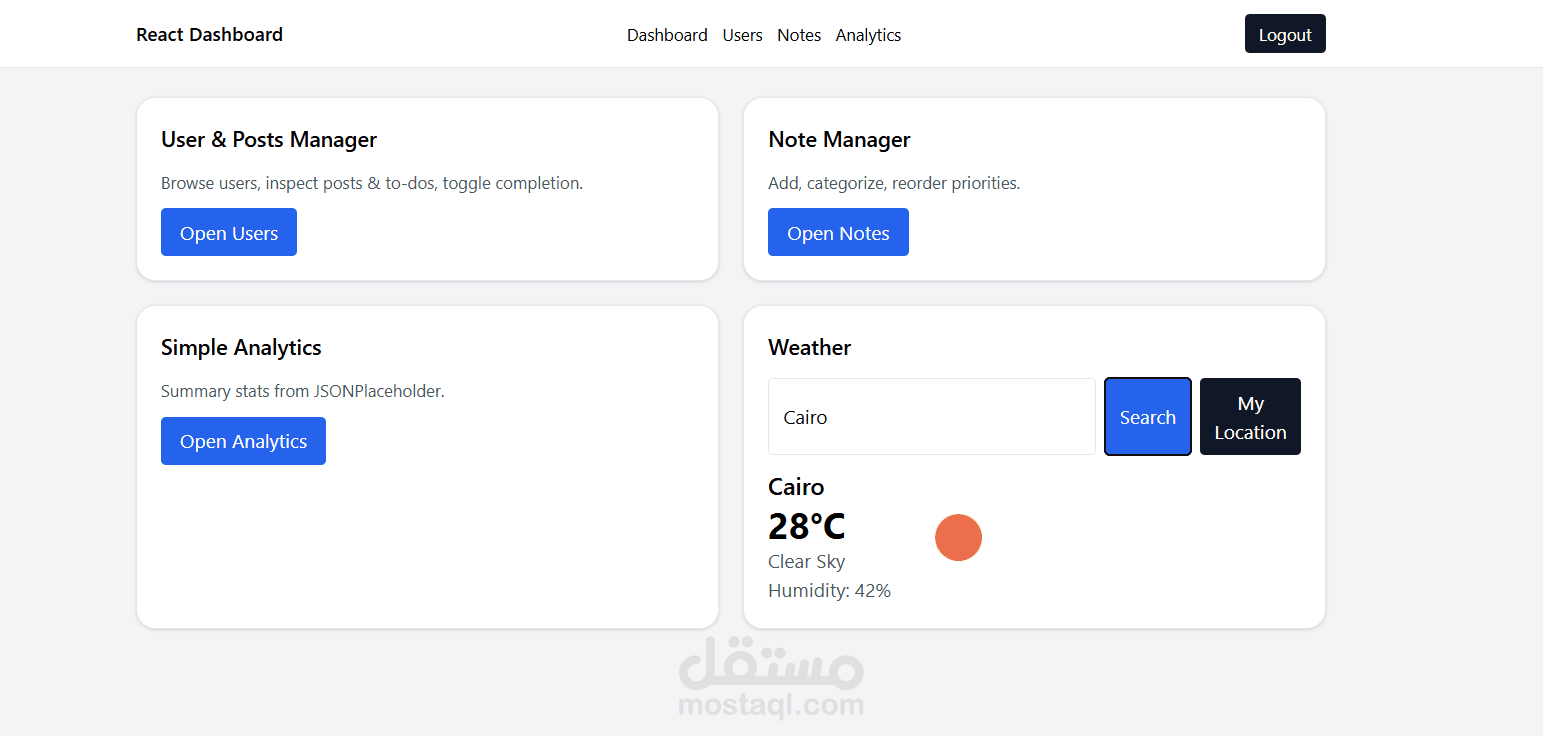Use the My Location button

[x=1250, y=417]
